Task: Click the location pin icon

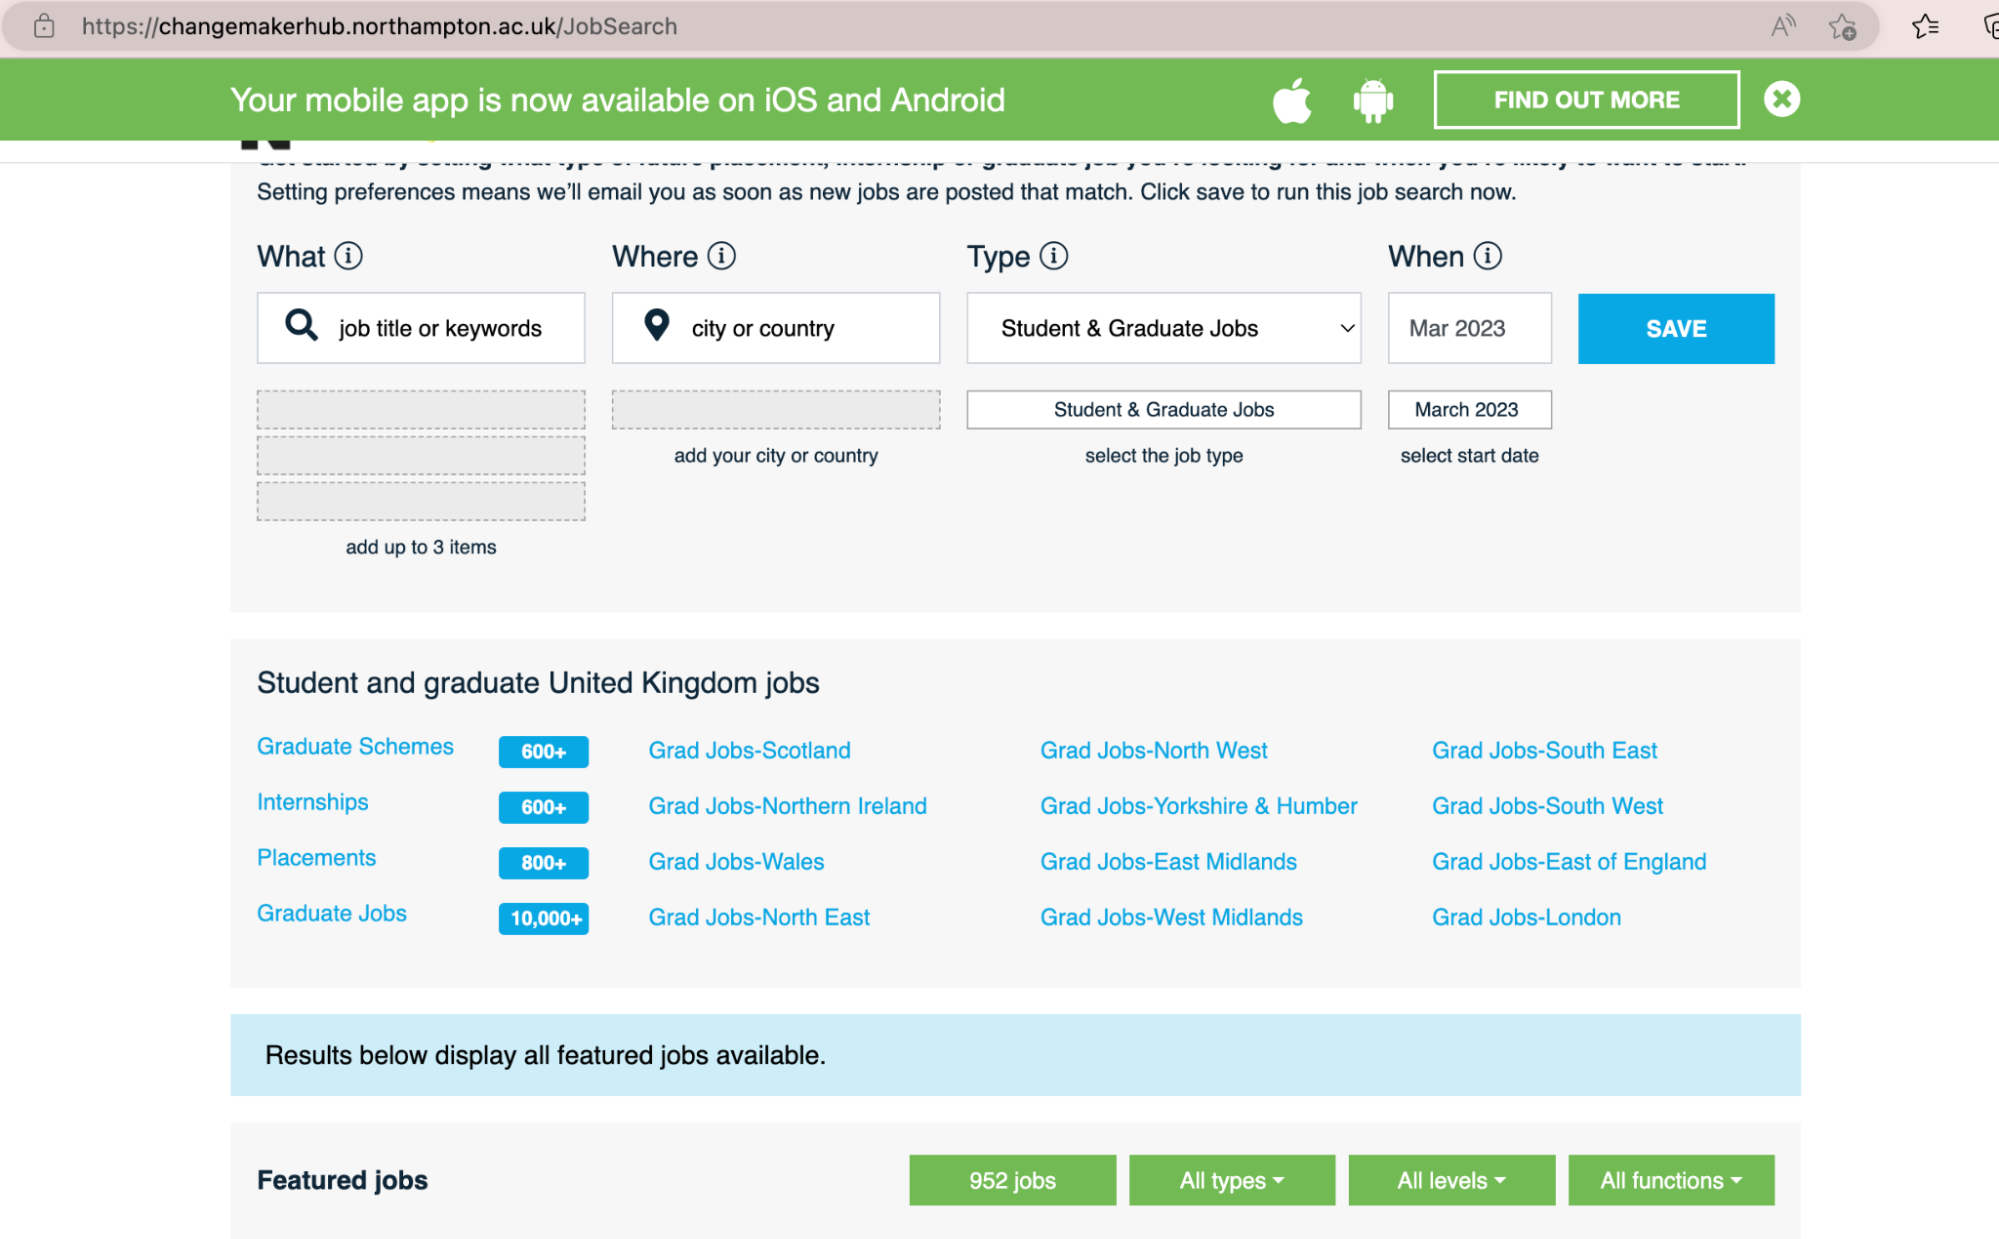Action: tap(656, 325)
